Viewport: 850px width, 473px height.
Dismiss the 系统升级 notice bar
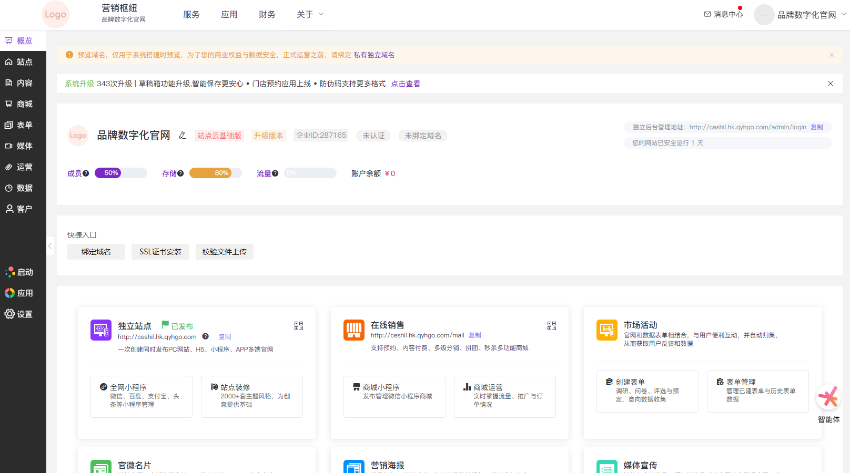pos(830,84)
